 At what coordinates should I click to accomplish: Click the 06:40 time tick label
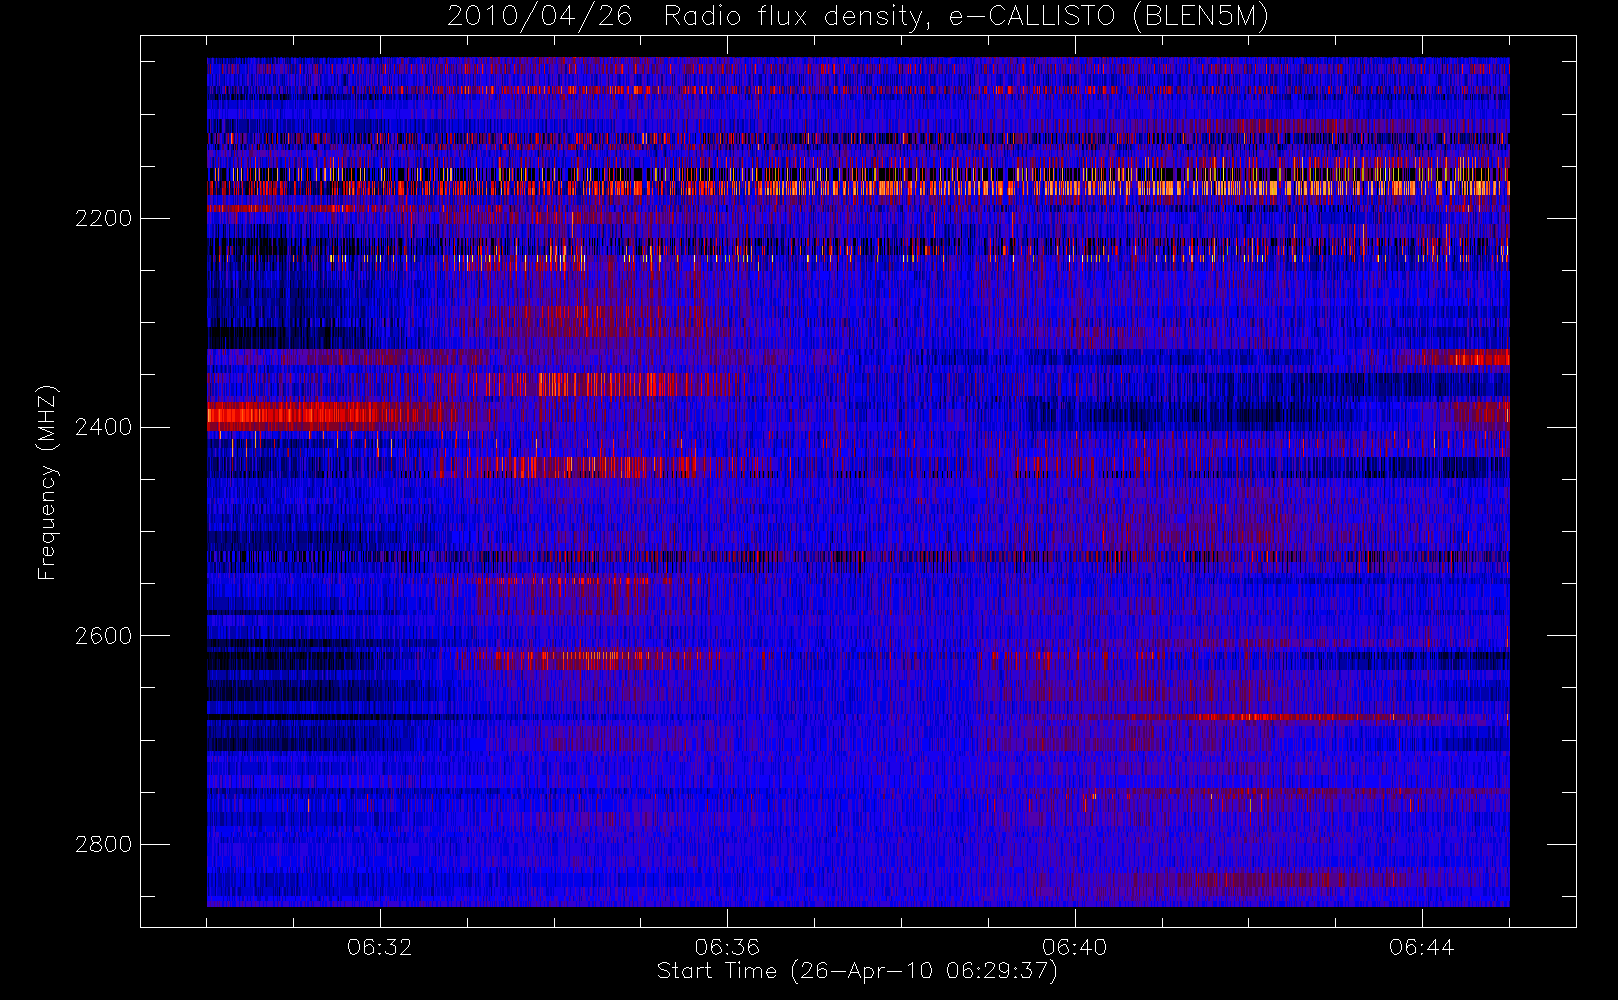pos(1074,947)
